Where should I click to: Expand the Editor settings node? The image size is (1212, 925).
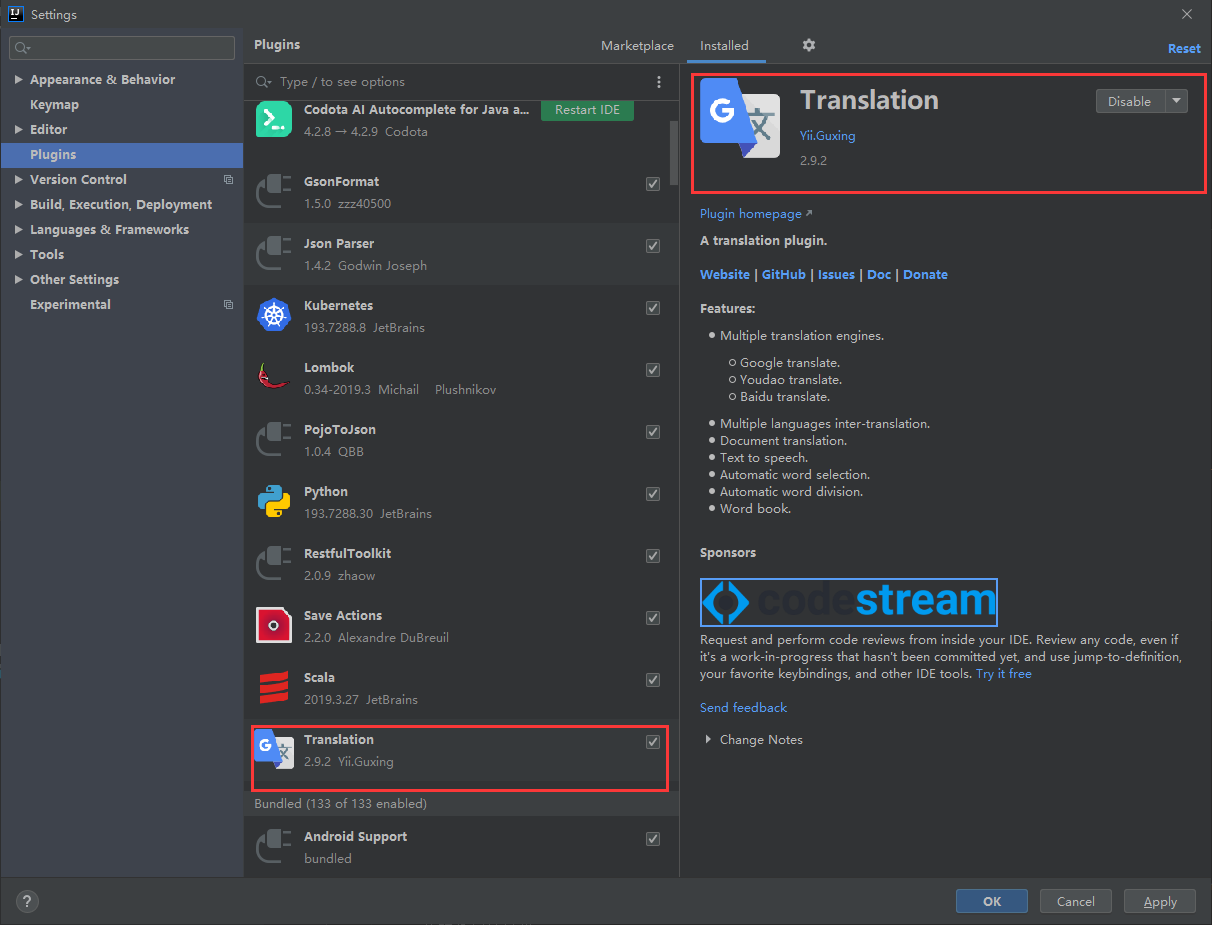pos(19,130)
